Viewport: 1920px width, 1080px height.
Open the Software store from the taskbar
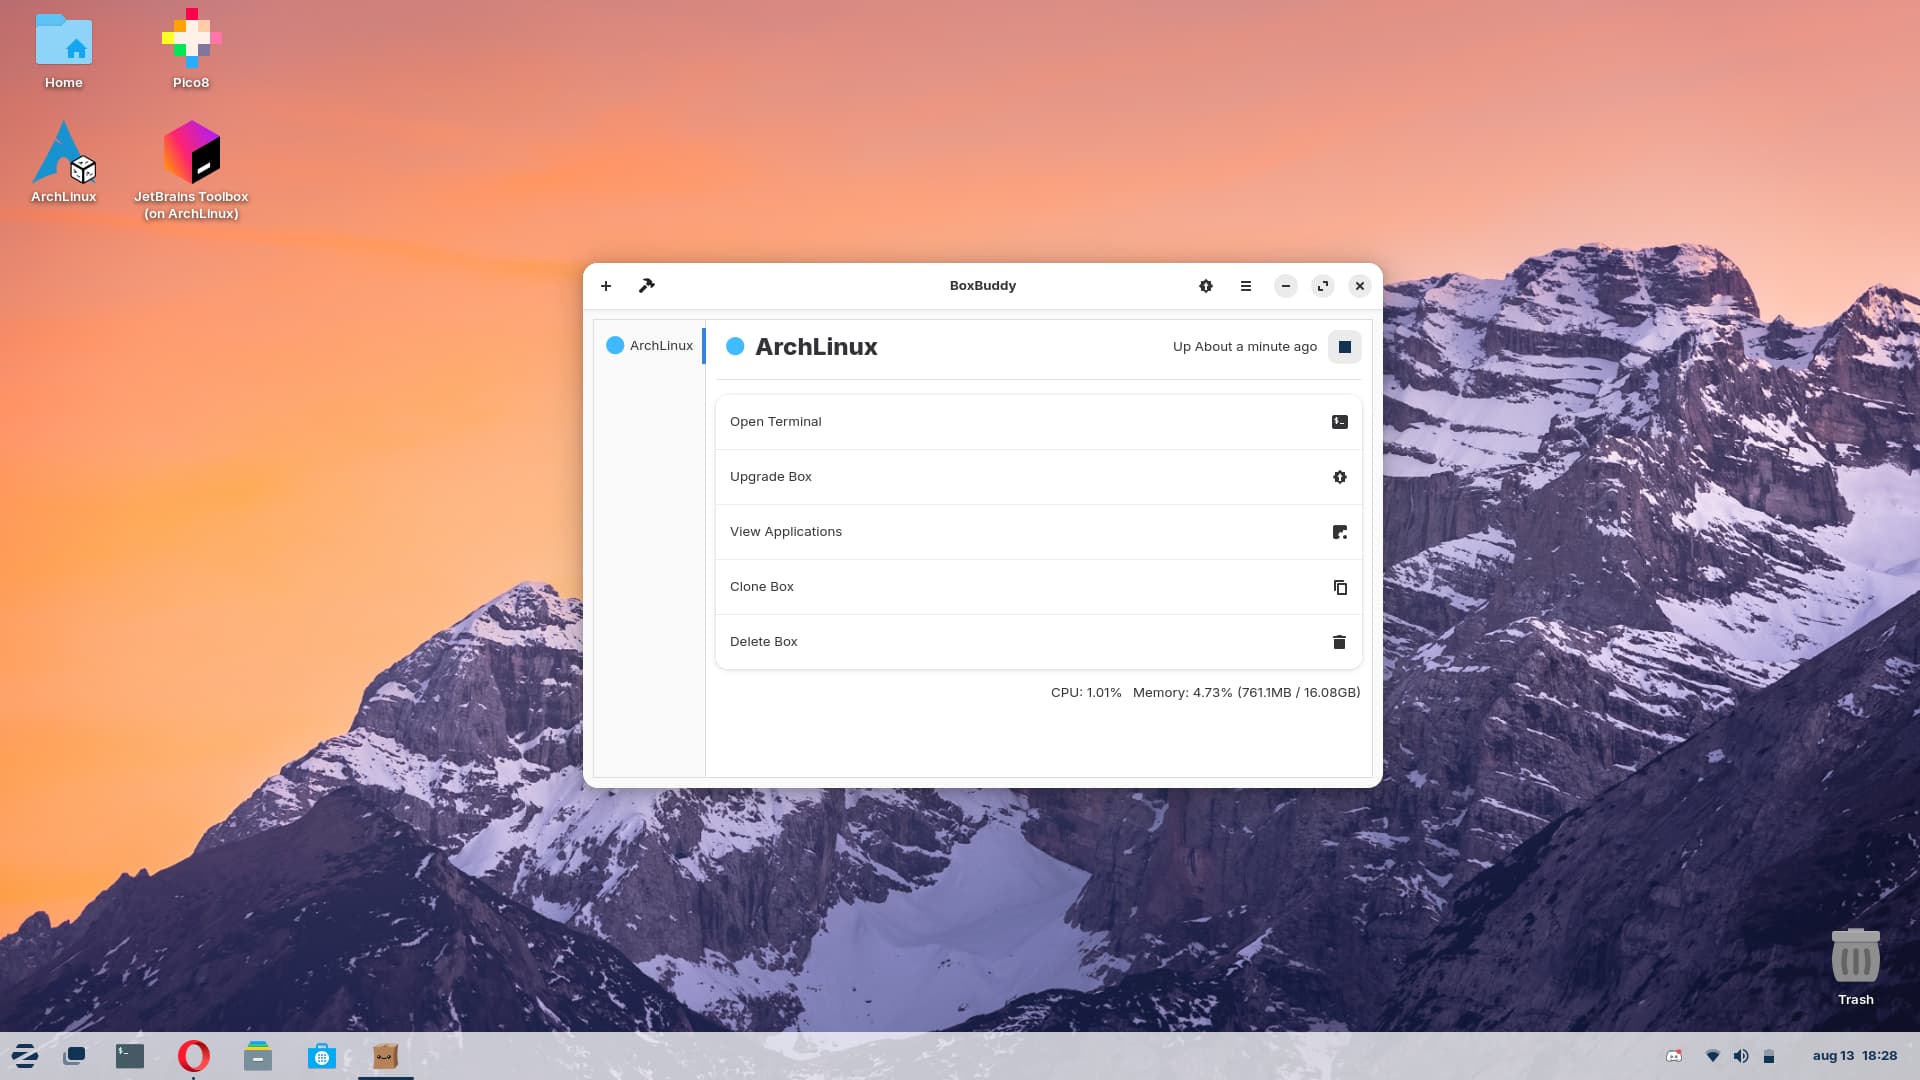[322, 1056]
